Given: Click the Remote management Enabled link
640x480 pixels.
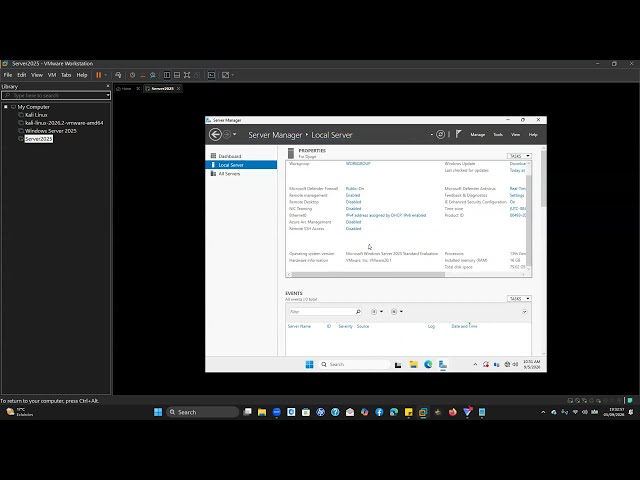Looking at the screenshot, I should (x=353, y=196).
